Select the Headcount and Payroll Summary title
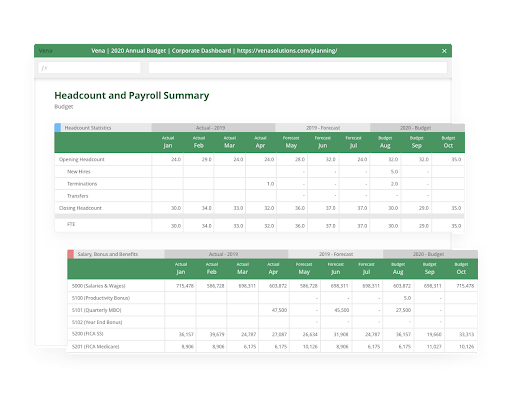This screenshot has width=512, height=397. click(132, 96)
